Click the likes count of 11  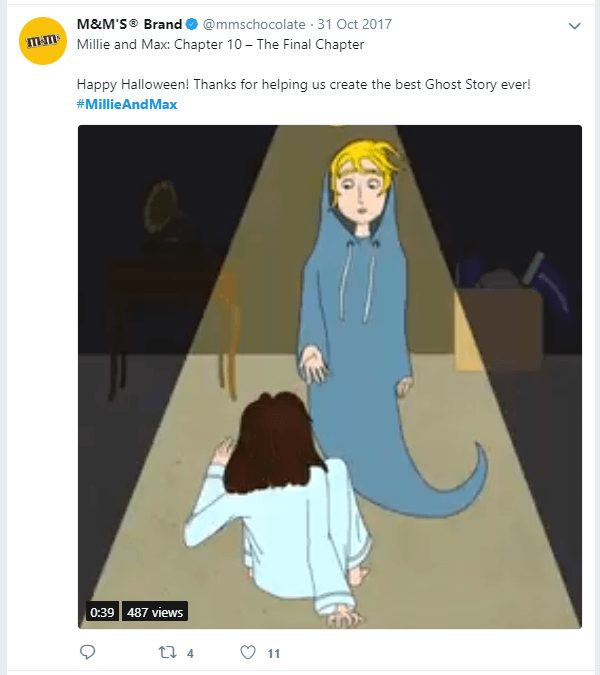point(273,653)
